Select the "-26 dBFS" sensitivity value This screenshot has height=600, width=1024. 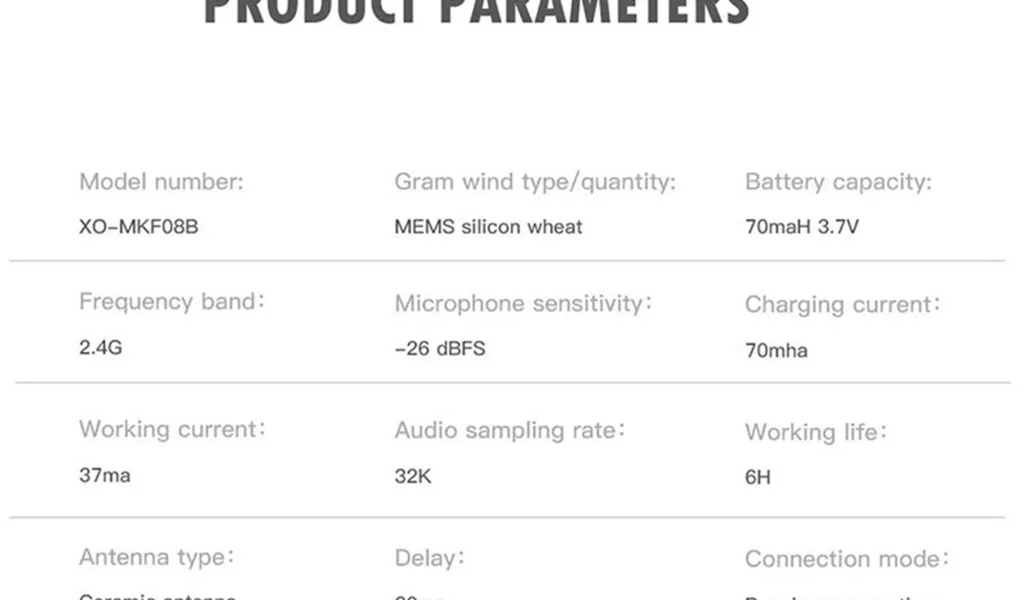click(440, 349)
